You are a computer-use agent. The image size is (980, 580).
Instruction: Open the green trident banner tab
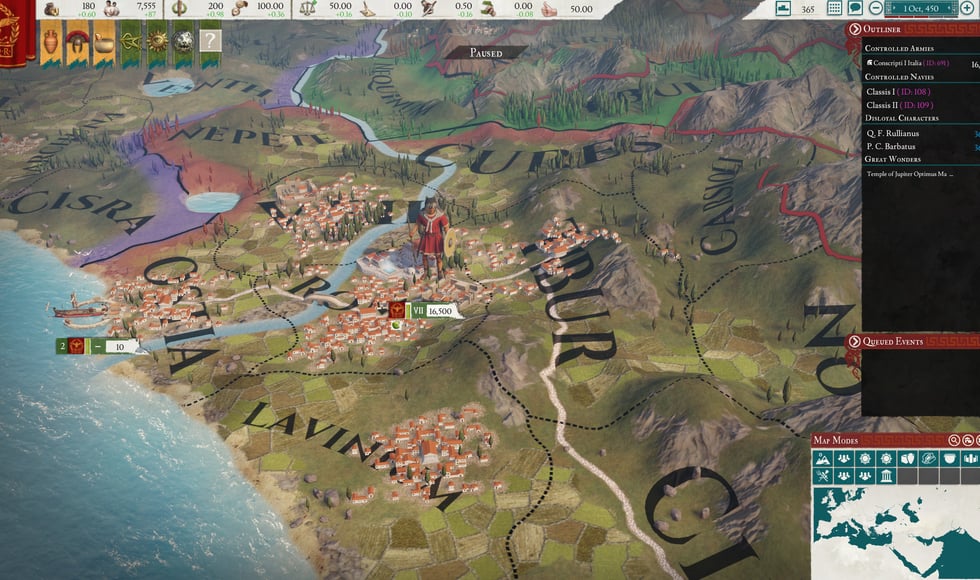pos(131,42)
